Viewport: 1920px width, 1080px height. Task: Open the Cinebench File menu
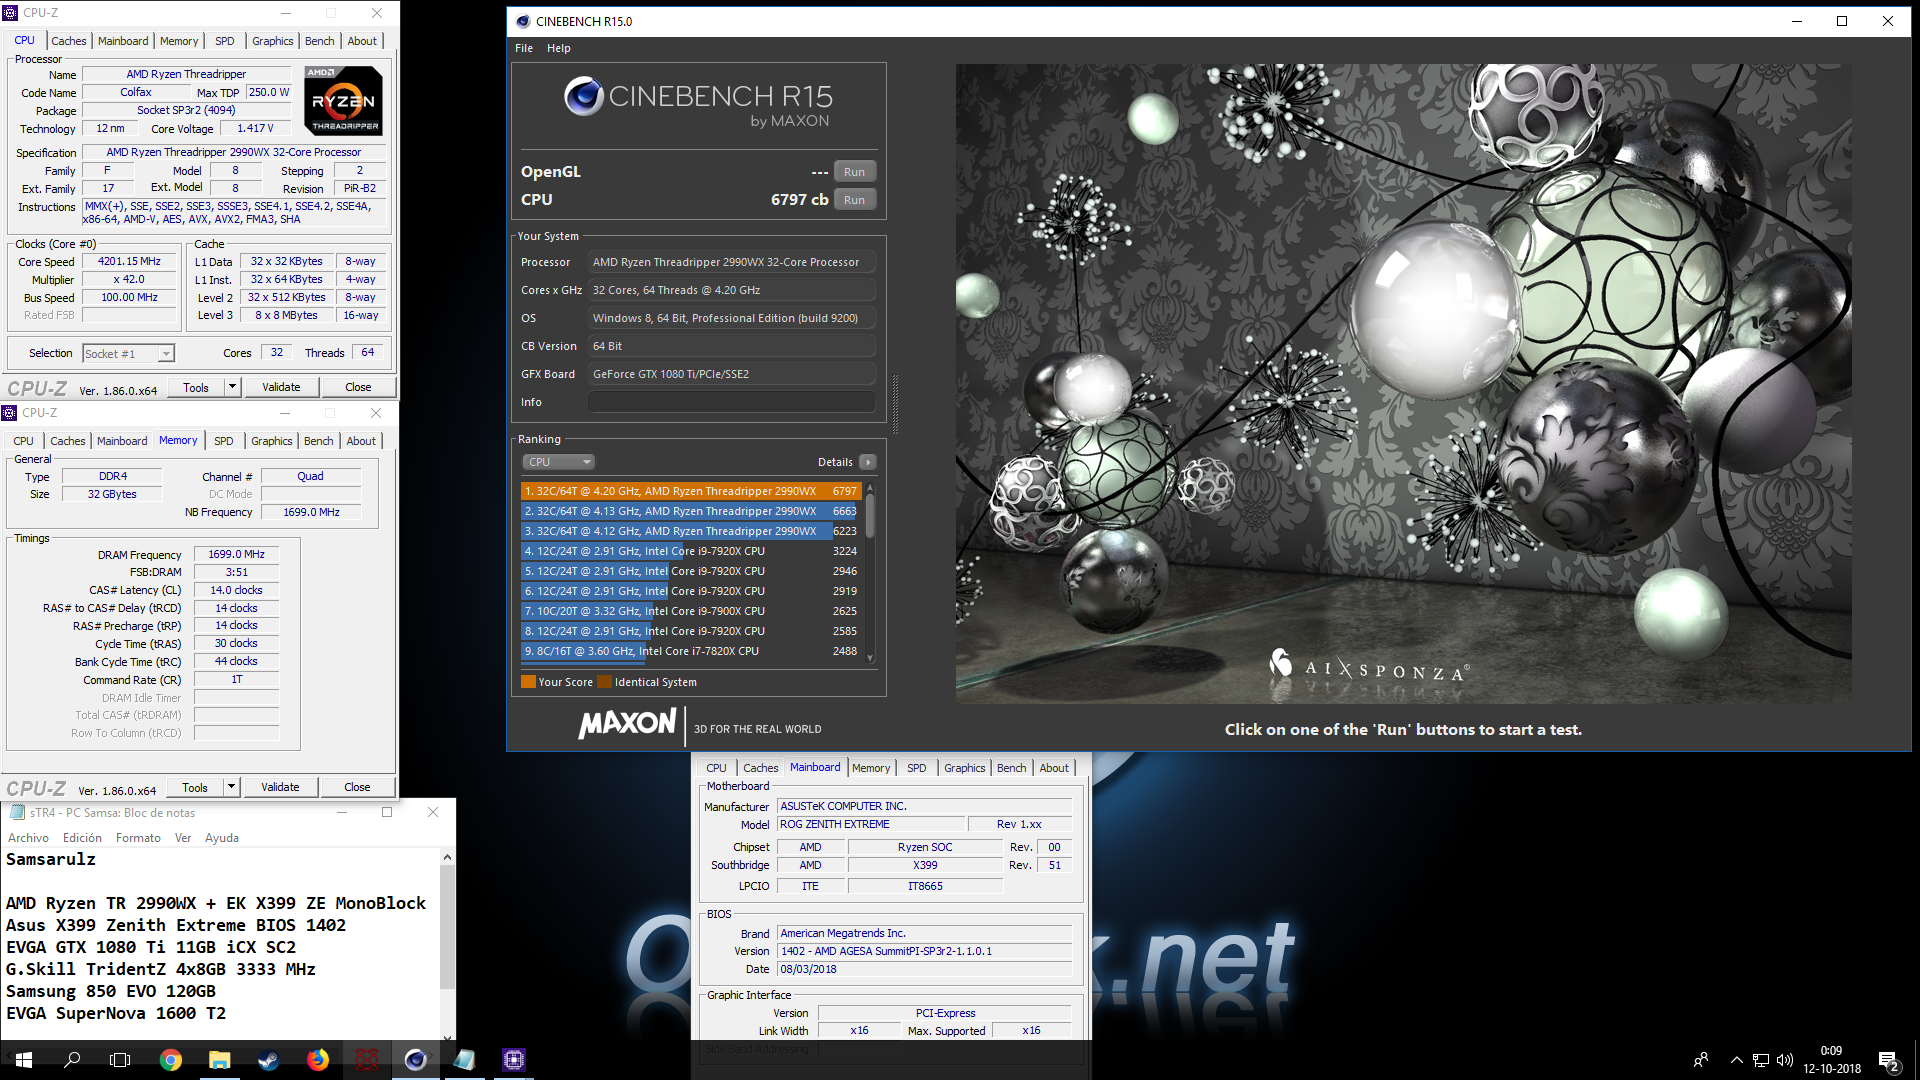pos(524,48)
